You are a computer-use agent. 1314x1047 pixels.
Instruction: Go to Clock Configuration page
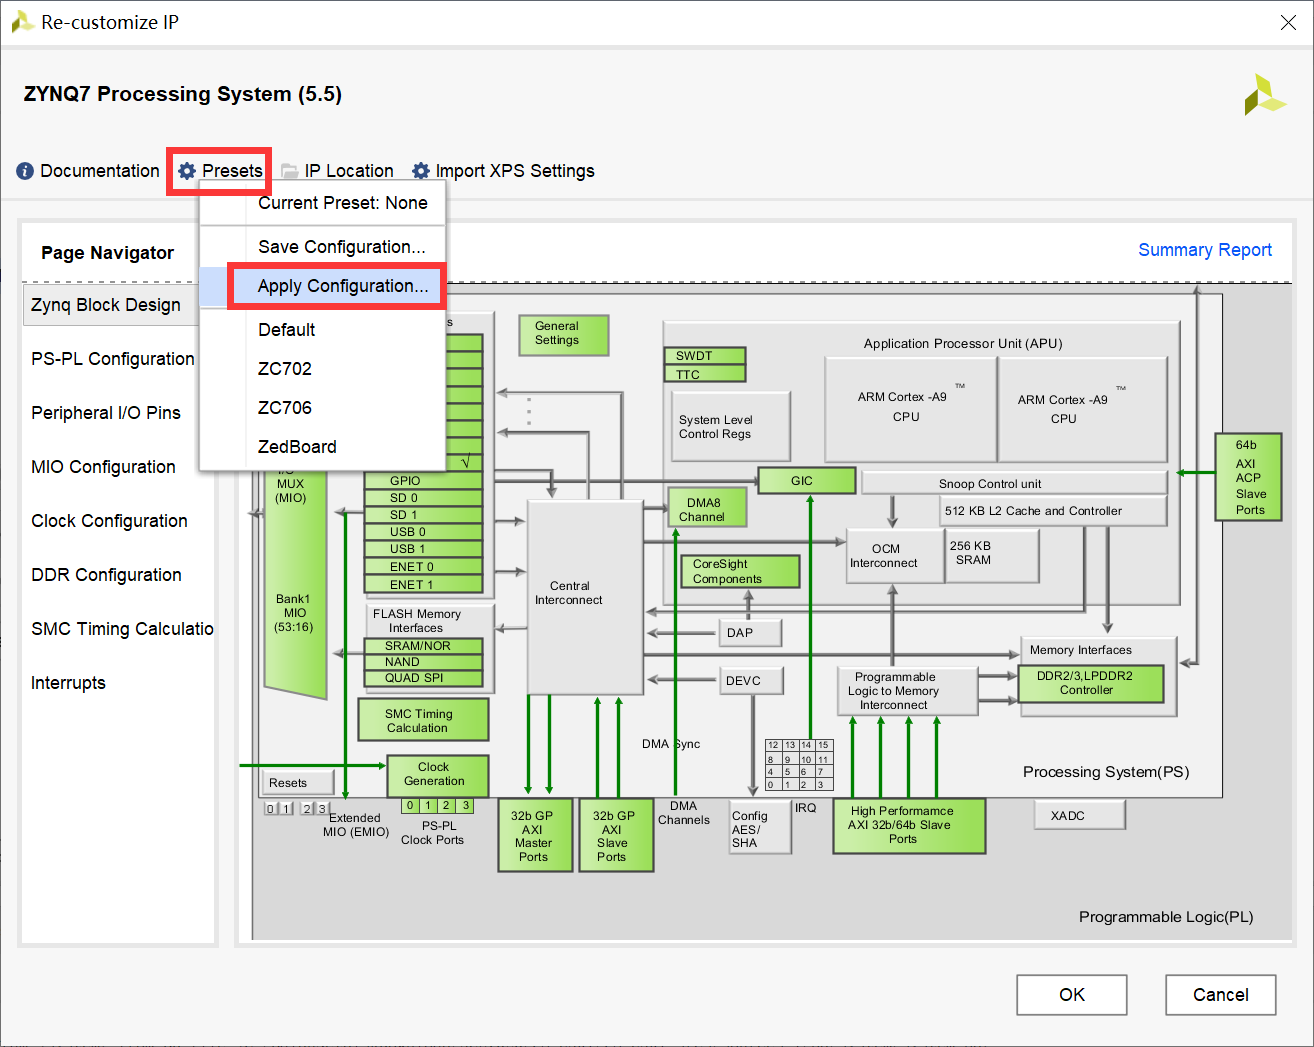(109, 521)
